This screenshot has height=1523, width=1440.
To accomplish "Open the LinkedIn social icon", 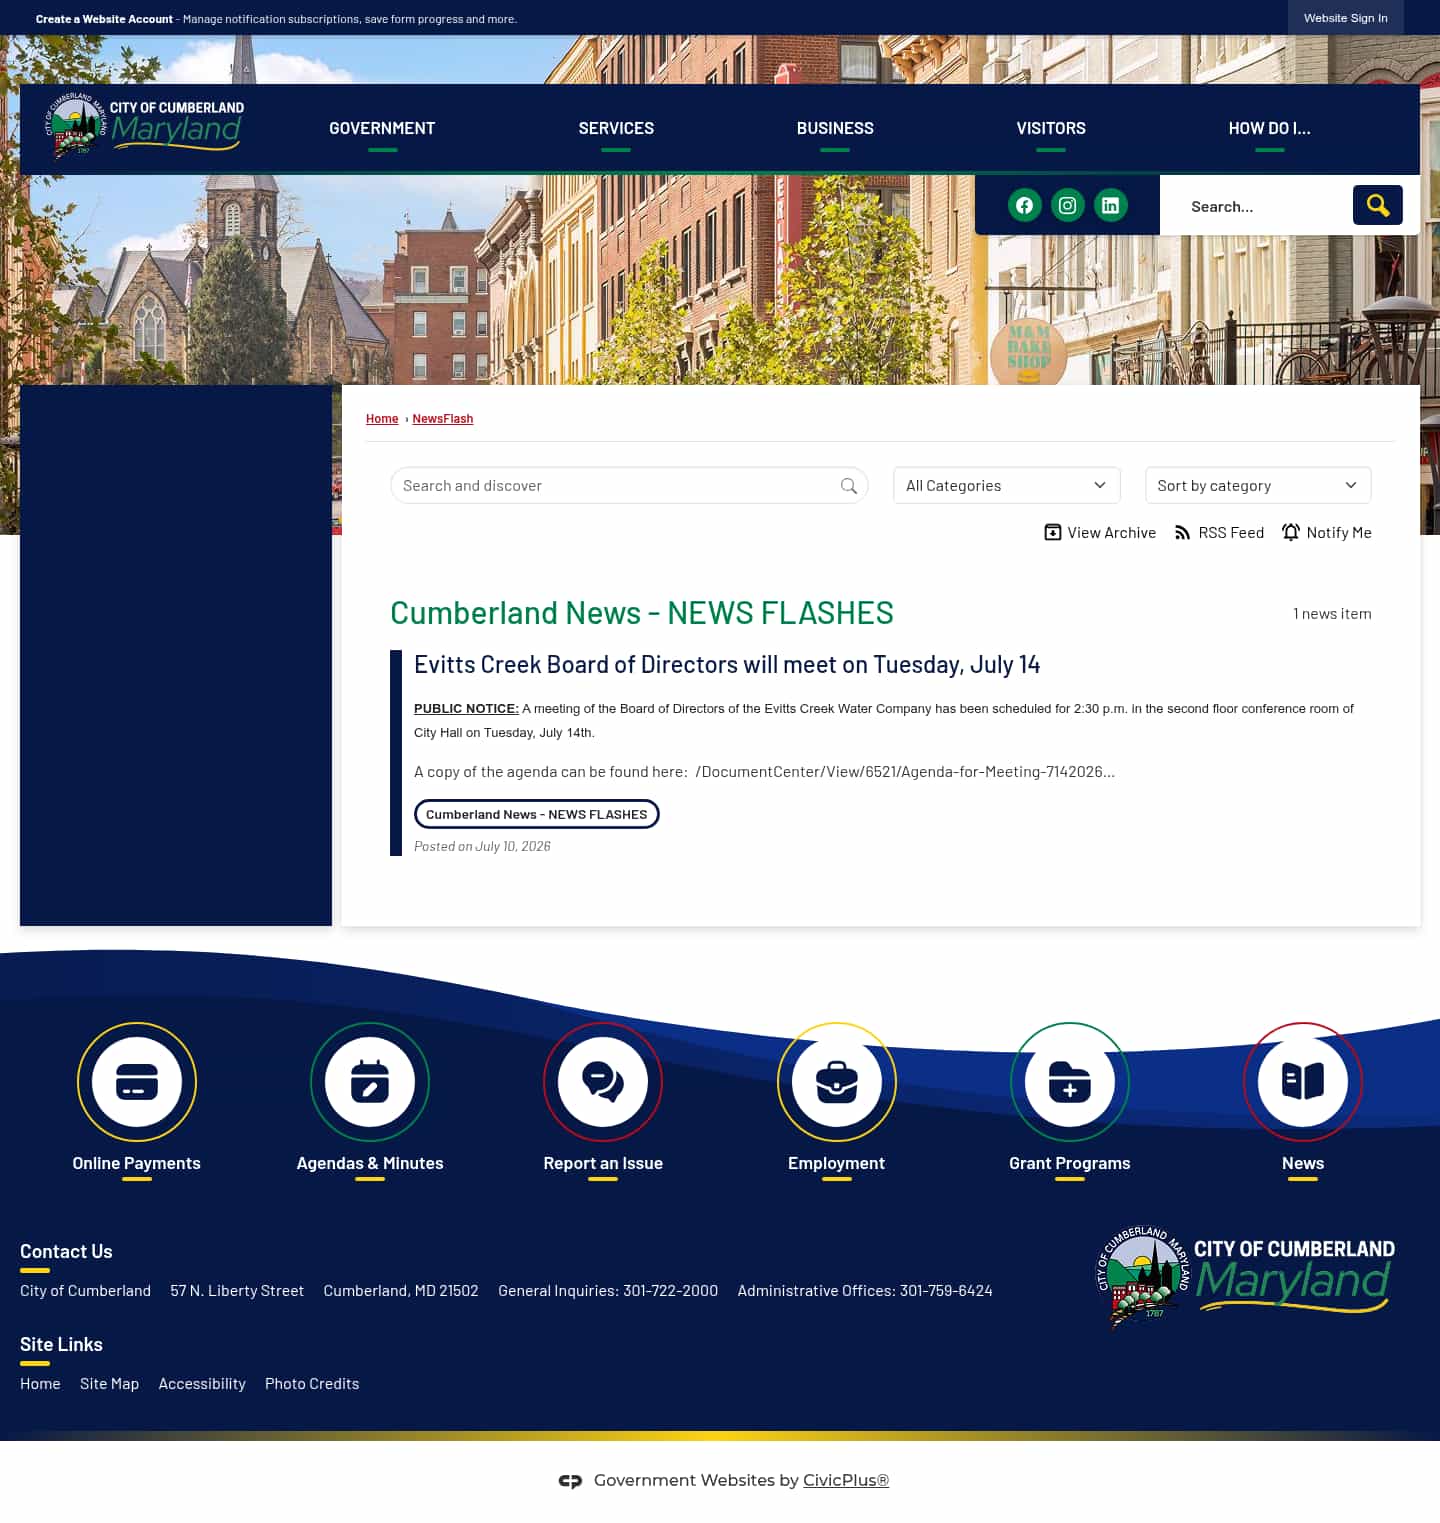I will (x=1110, y=205).
